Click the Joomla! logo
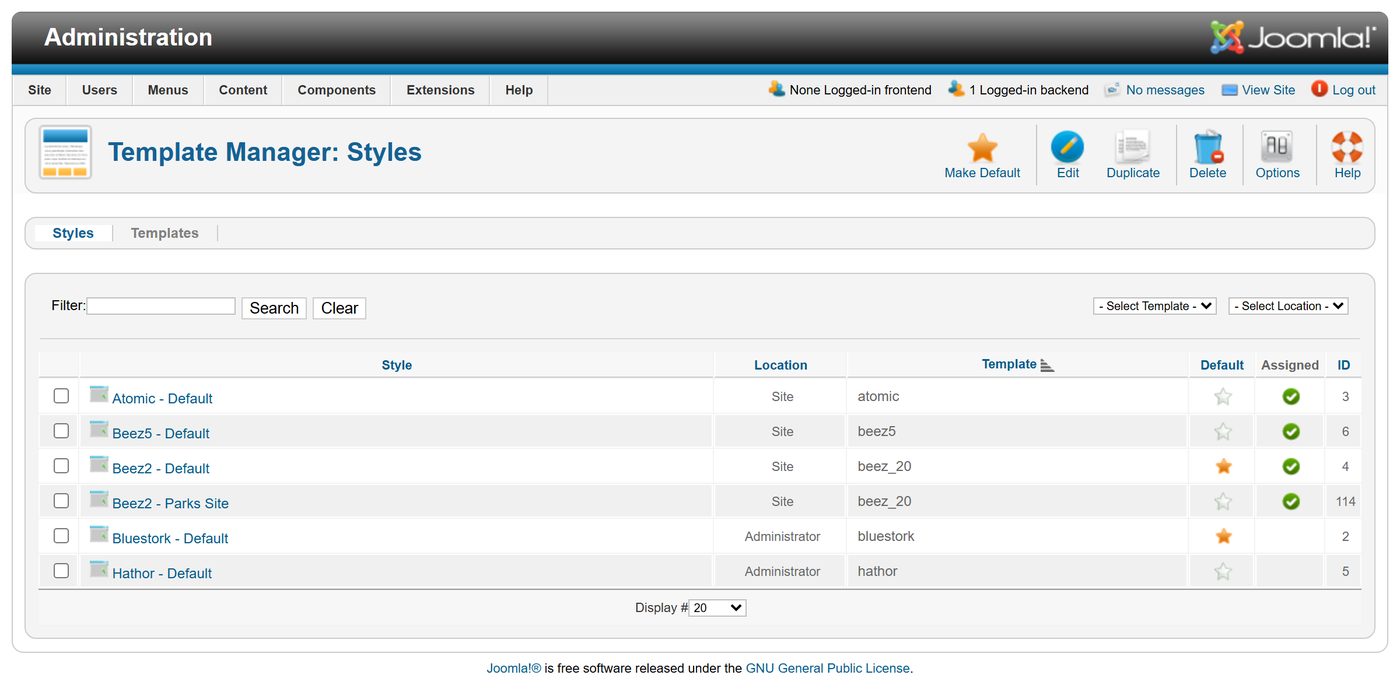 (x=1293, y=38)
